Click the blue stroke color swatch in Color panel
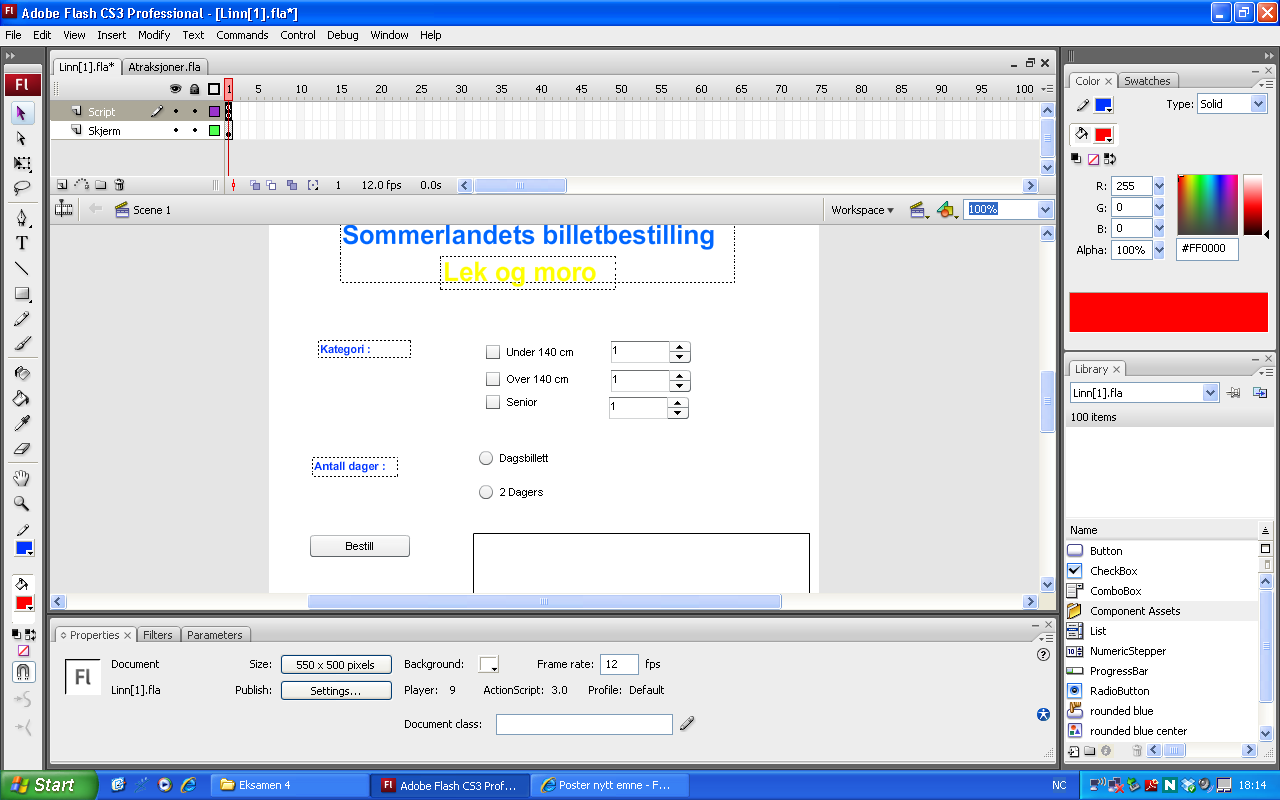The width and height of the screenshot is (1280, 800). 1103,105
